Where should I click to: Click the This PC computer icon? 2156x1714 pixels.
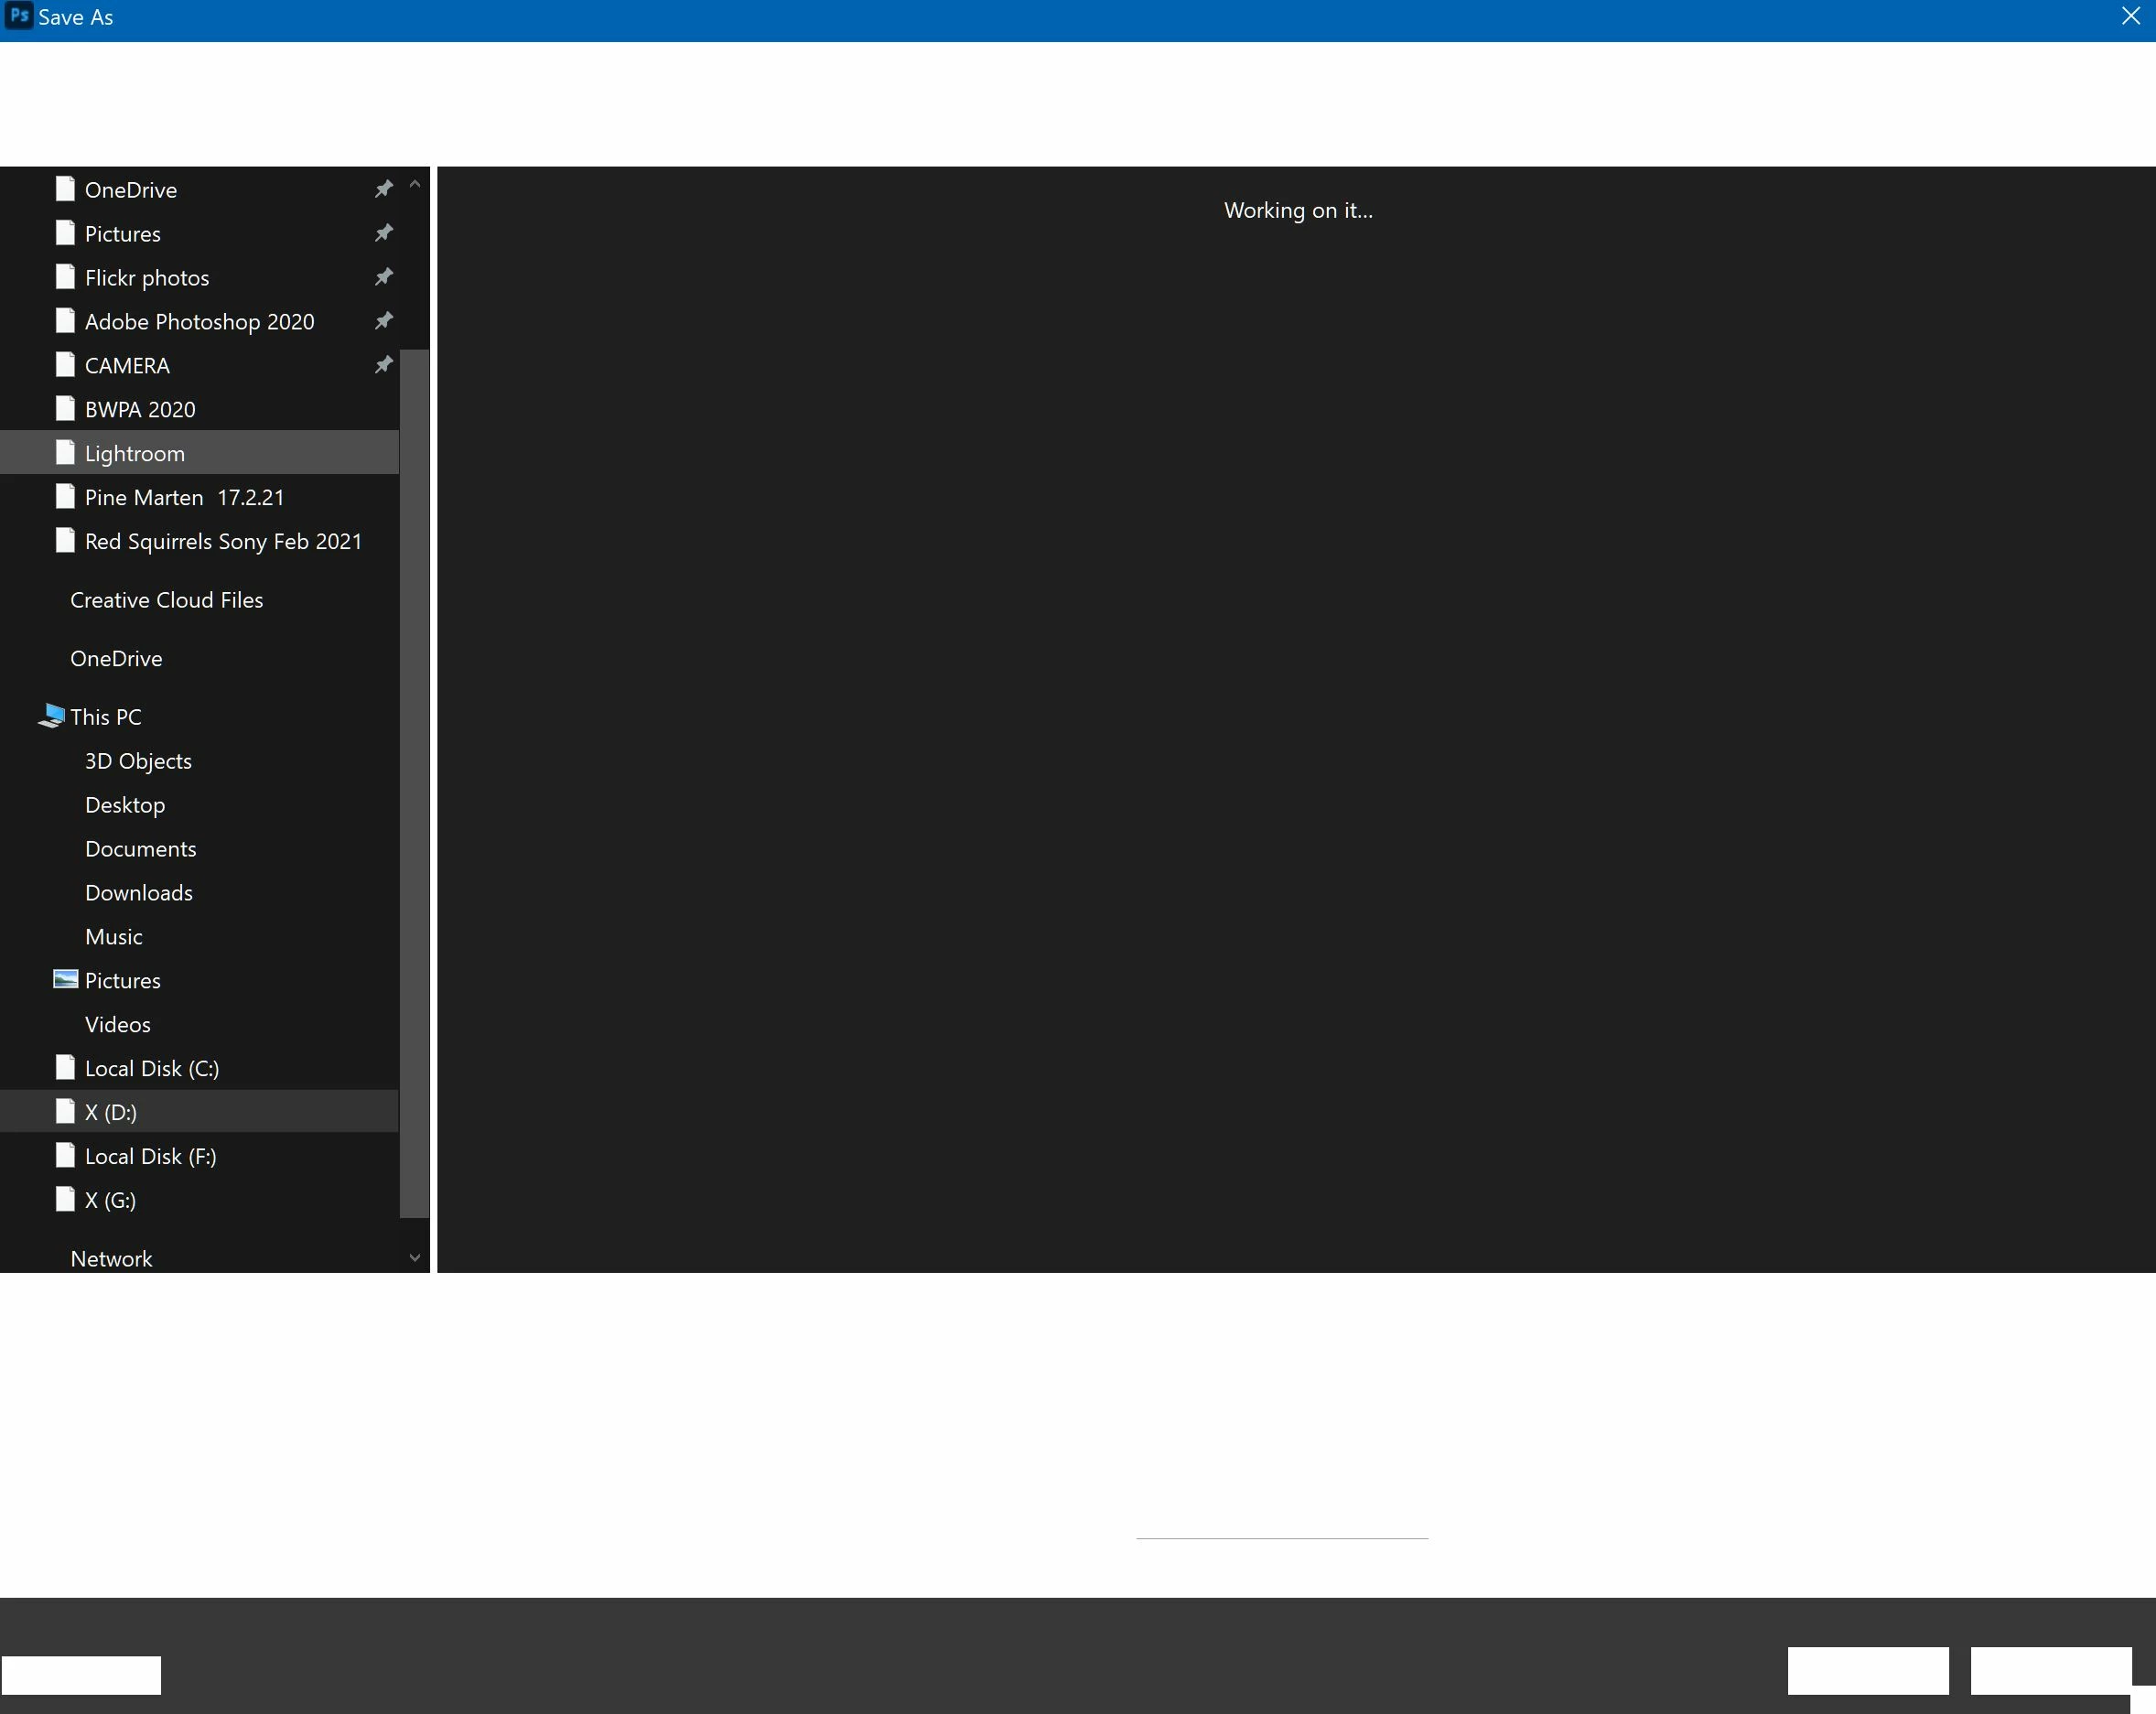tap(52, 716)
